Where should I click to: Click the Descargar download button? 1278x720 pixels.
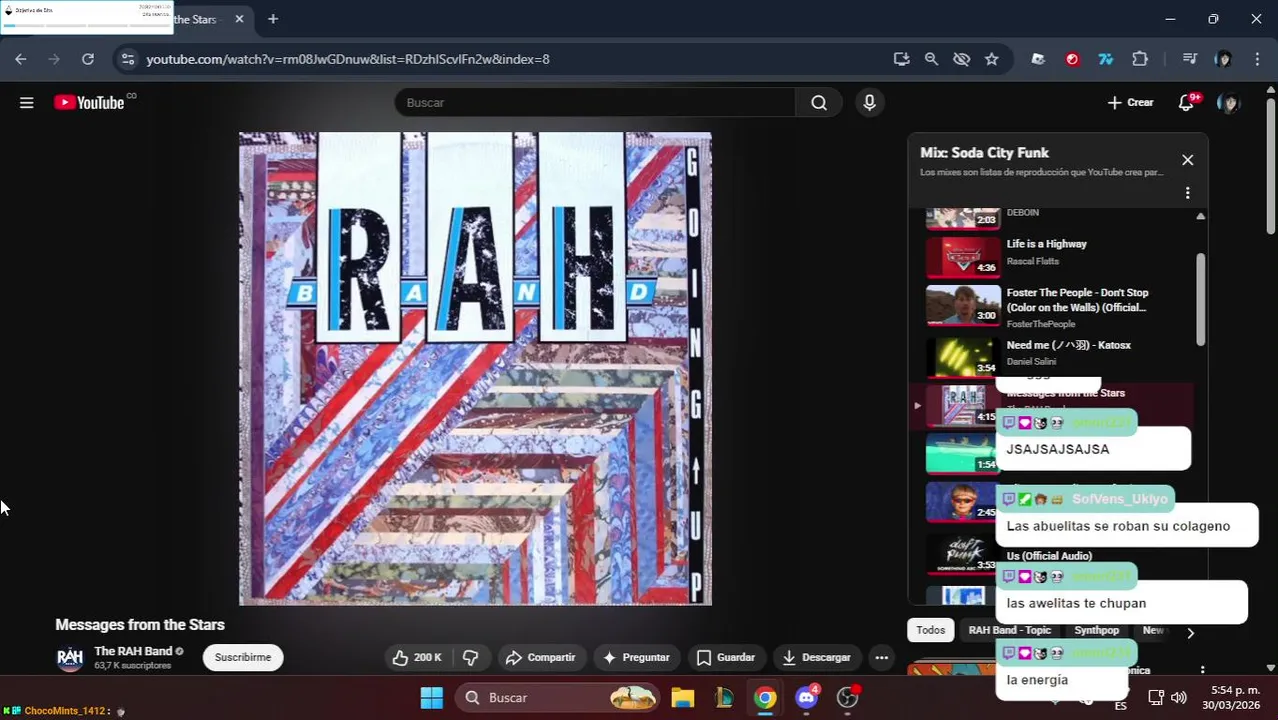click(x=816, y=657)
